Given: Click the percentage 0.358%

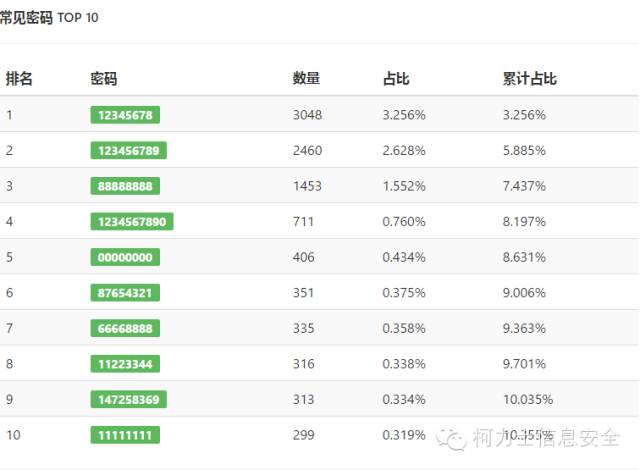Looking at the screenshot, I should (404, 328).
